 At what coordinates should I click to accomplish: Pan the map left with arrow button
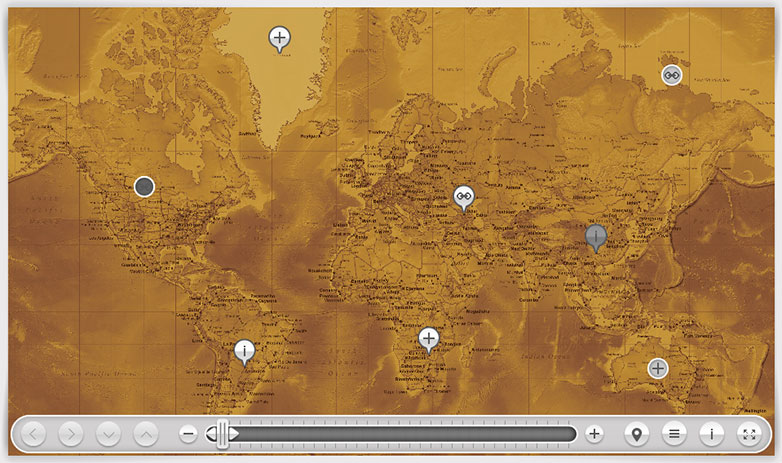[x=33, y=434]
